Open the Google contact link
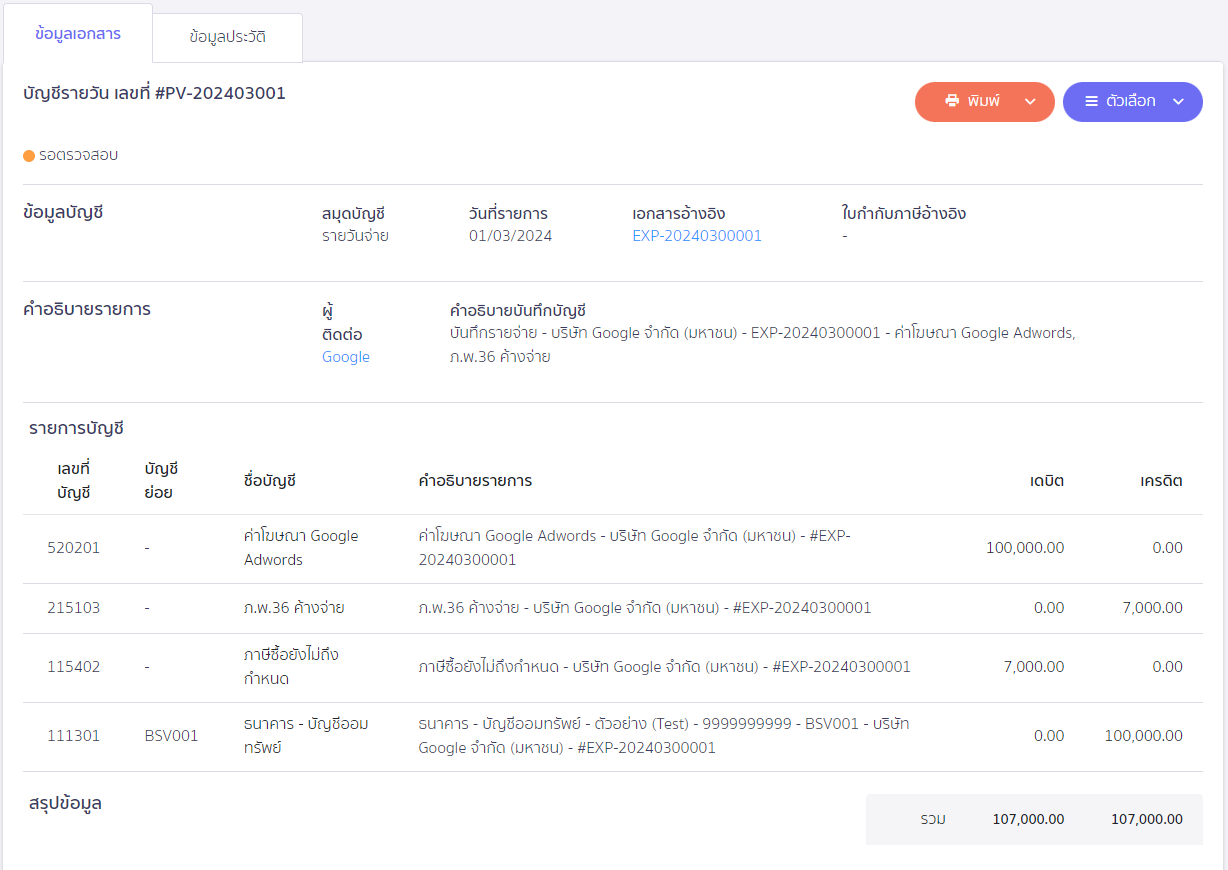The image size is (1228, 870). 346,357
